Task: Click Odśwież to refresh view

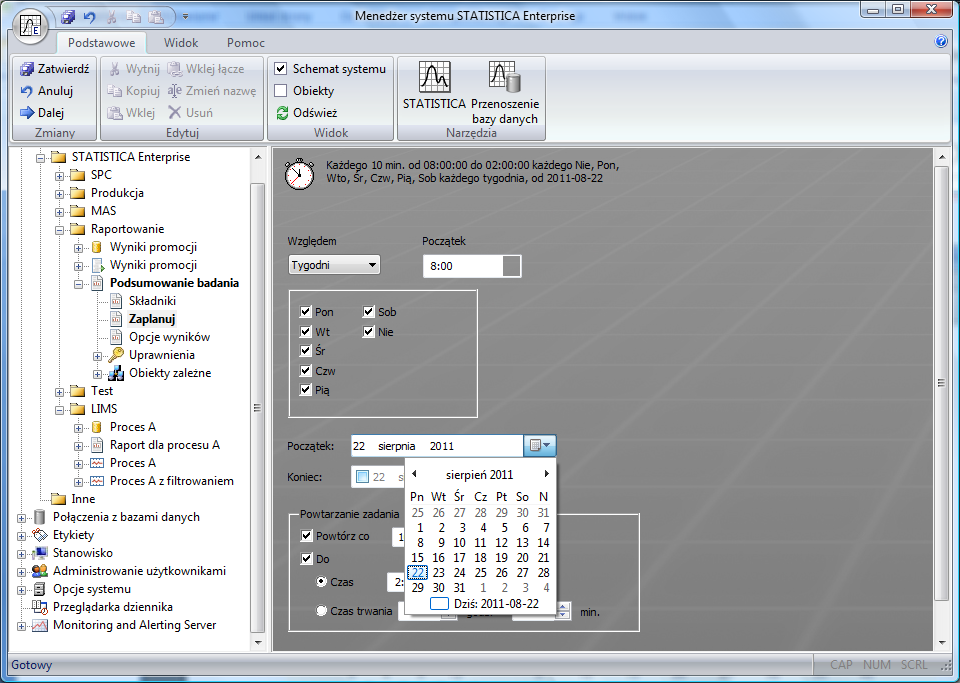Action: (x=306, y=113)
